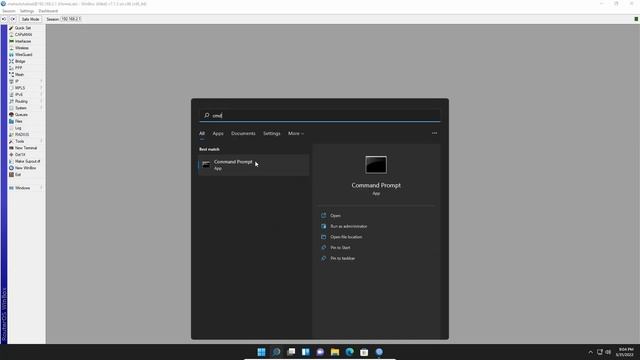Viewport: 640px width, 360px height.
Task: Choose Pin to Start
Action: point(340,247)
